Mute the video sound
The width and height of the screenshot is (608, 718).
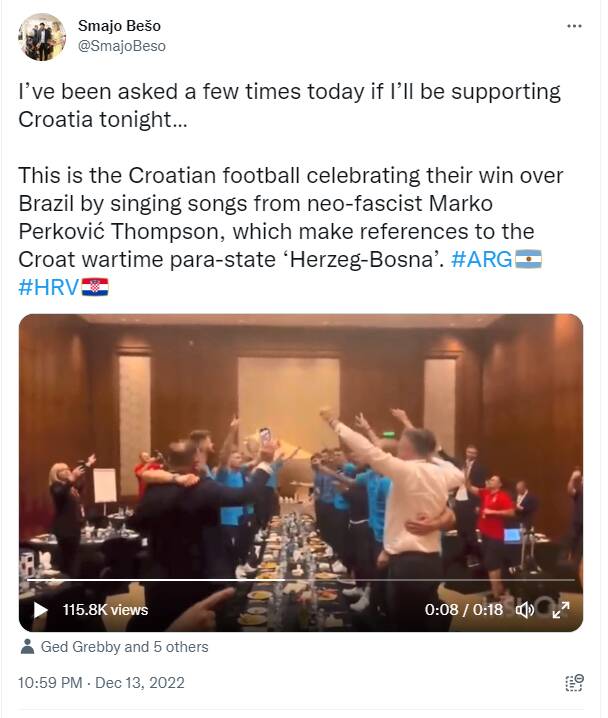[524, 609]
